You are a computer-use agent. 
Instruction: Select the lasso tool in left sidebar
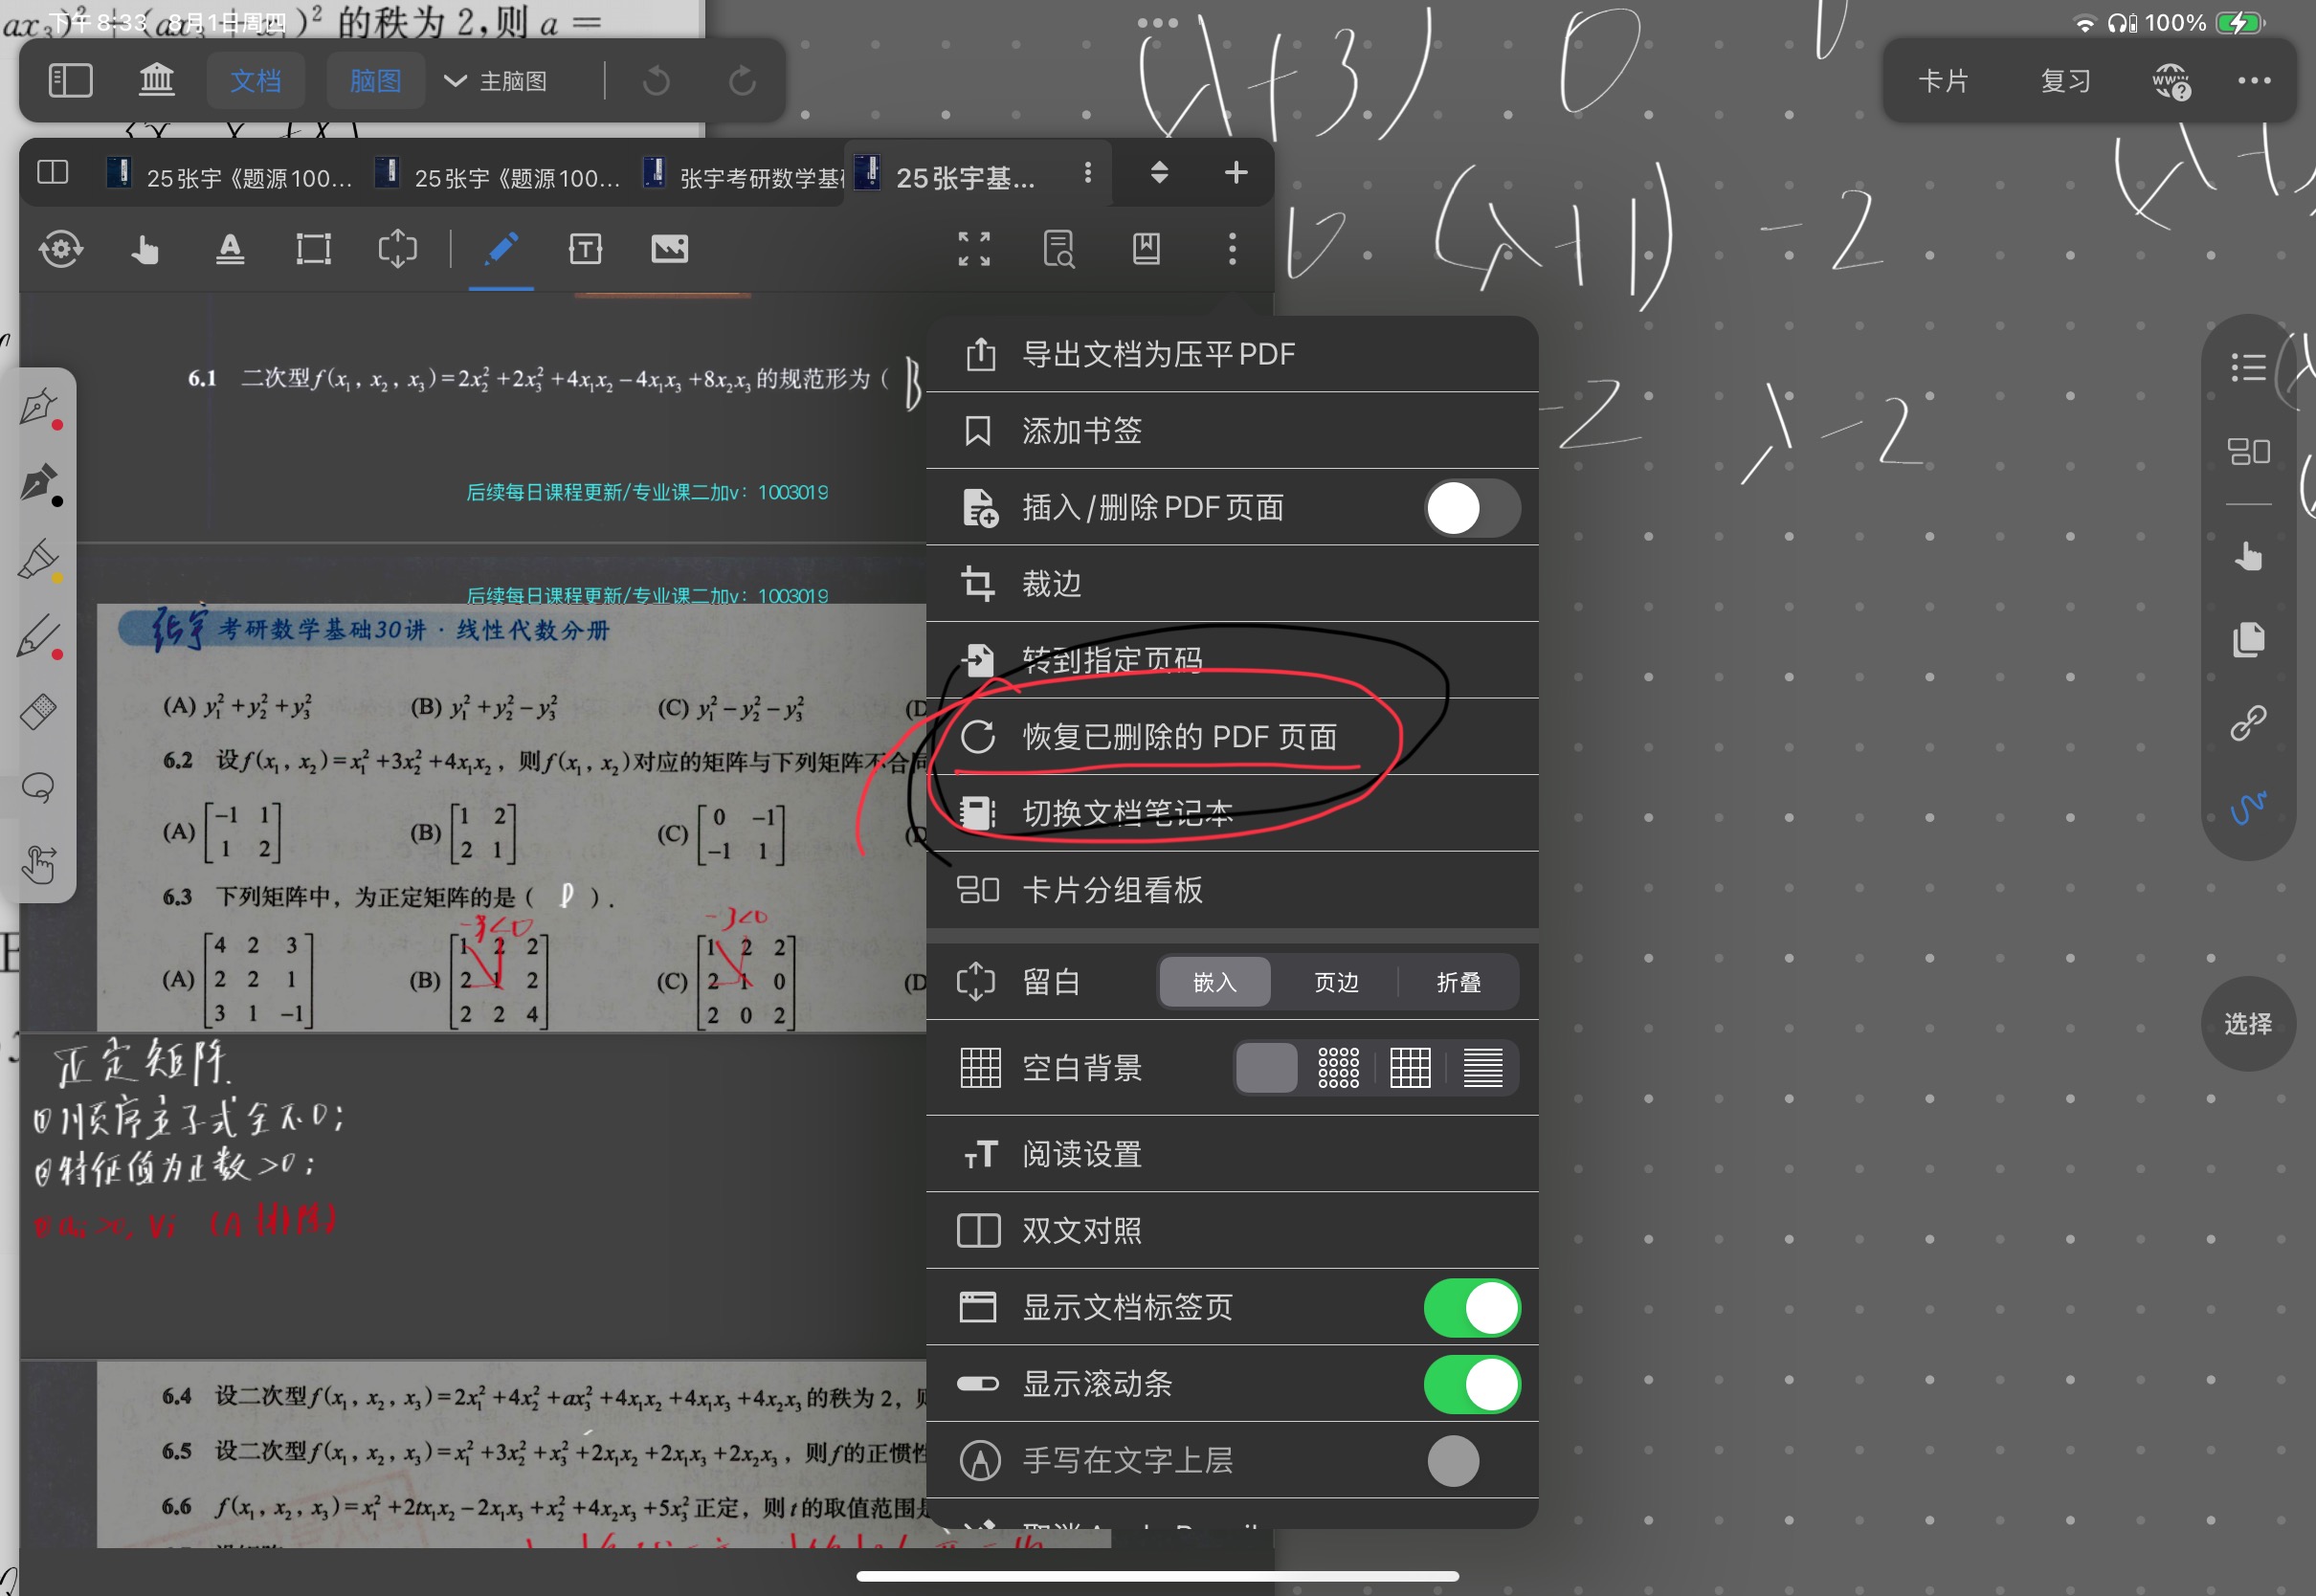click(x=39, y=788)
